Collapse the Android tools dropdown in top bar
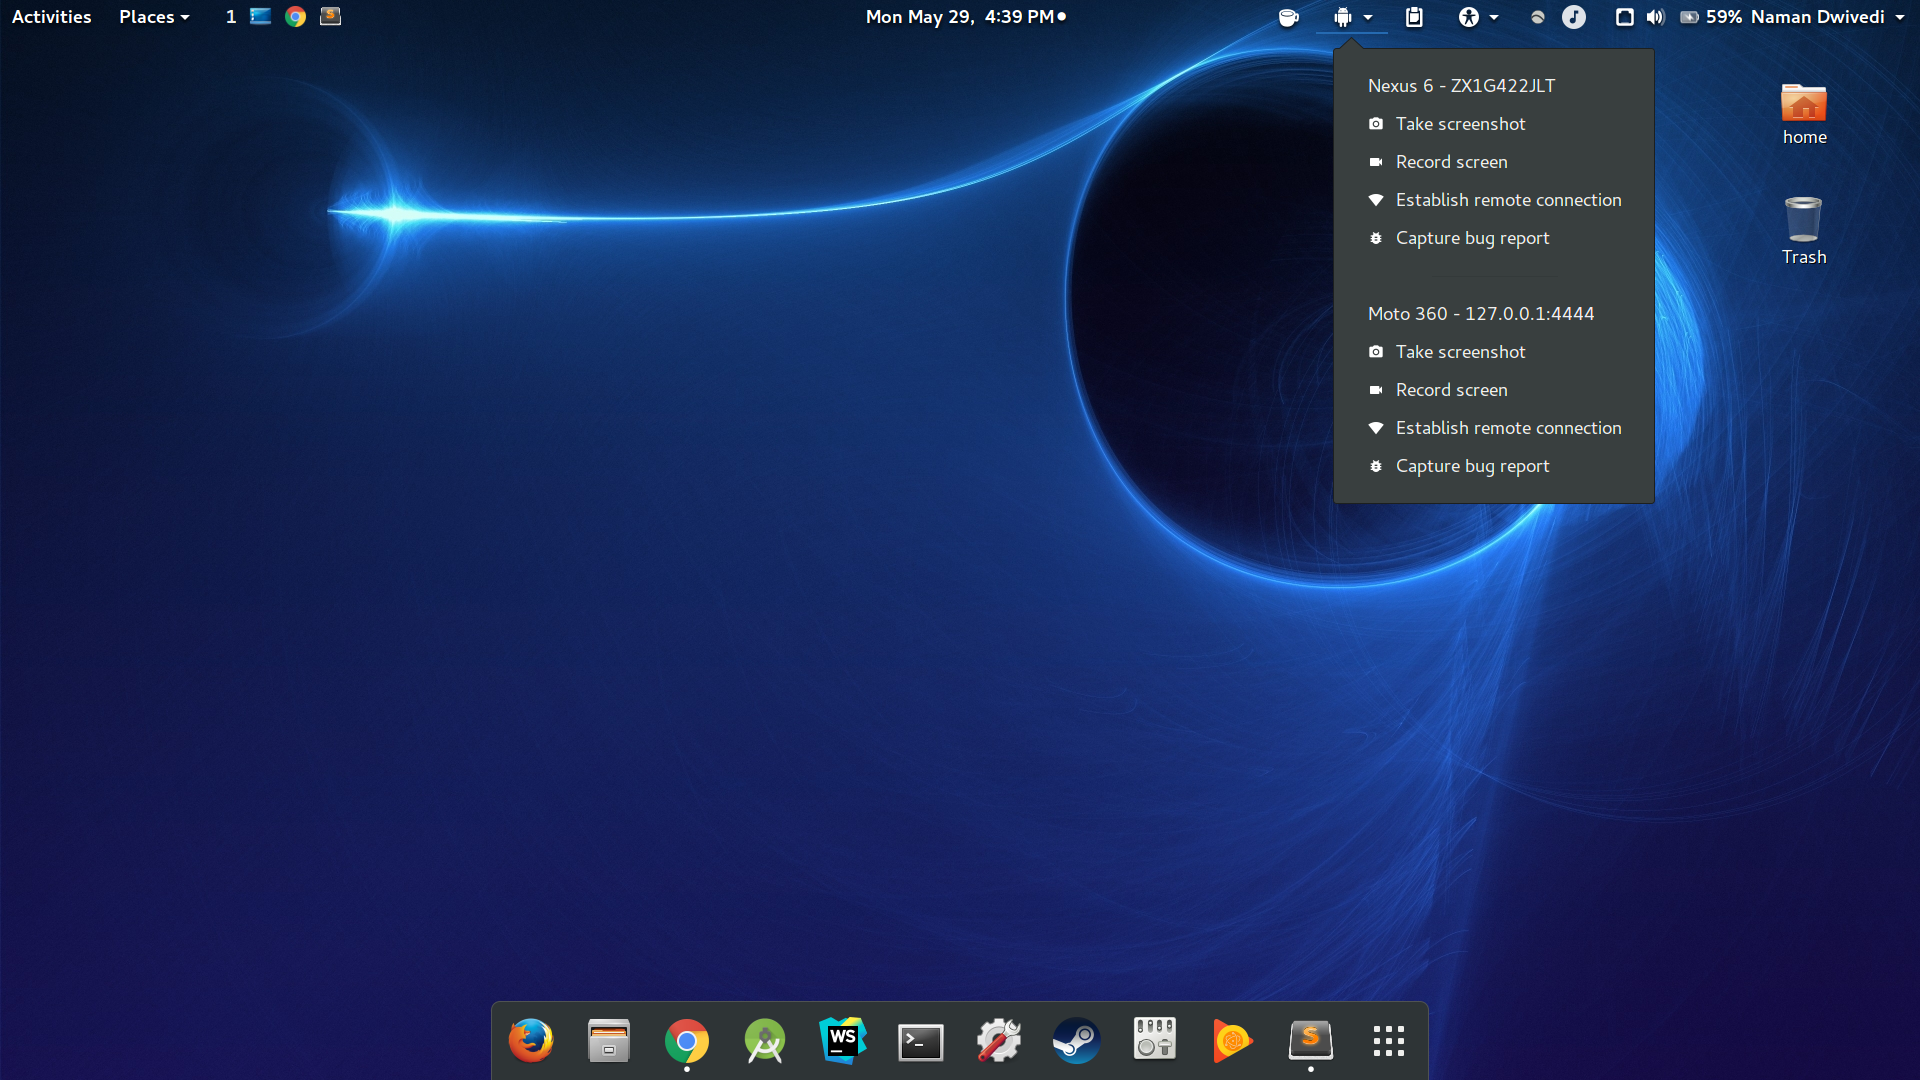Screen dimensions: 1920x1080 click(x=1352, y=17)
